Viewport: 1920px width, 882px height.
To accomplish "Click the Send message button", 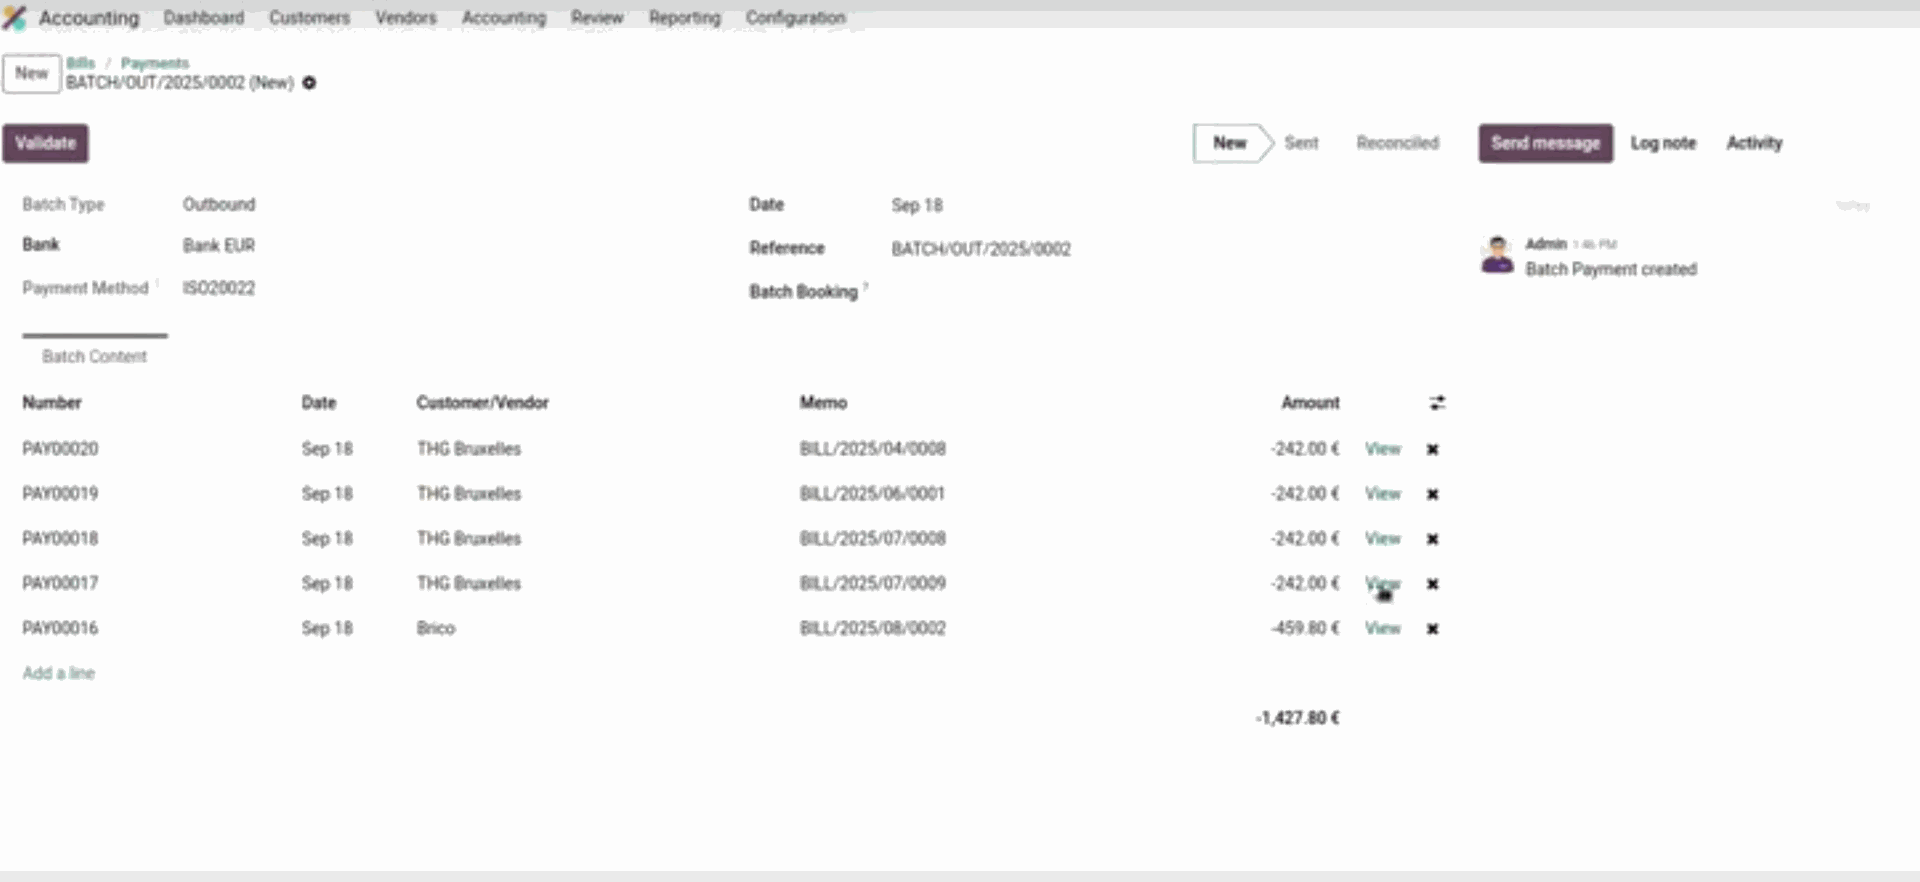I will coord(1545,143).
